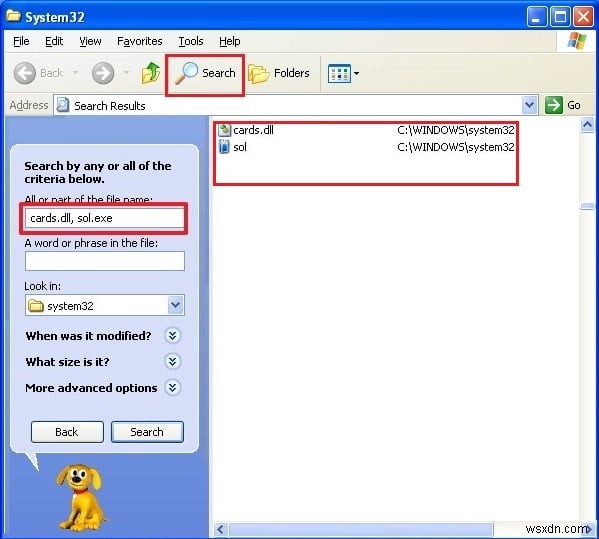
Task: Click the Up folder arrow icon
Action: tap(151, 73)
